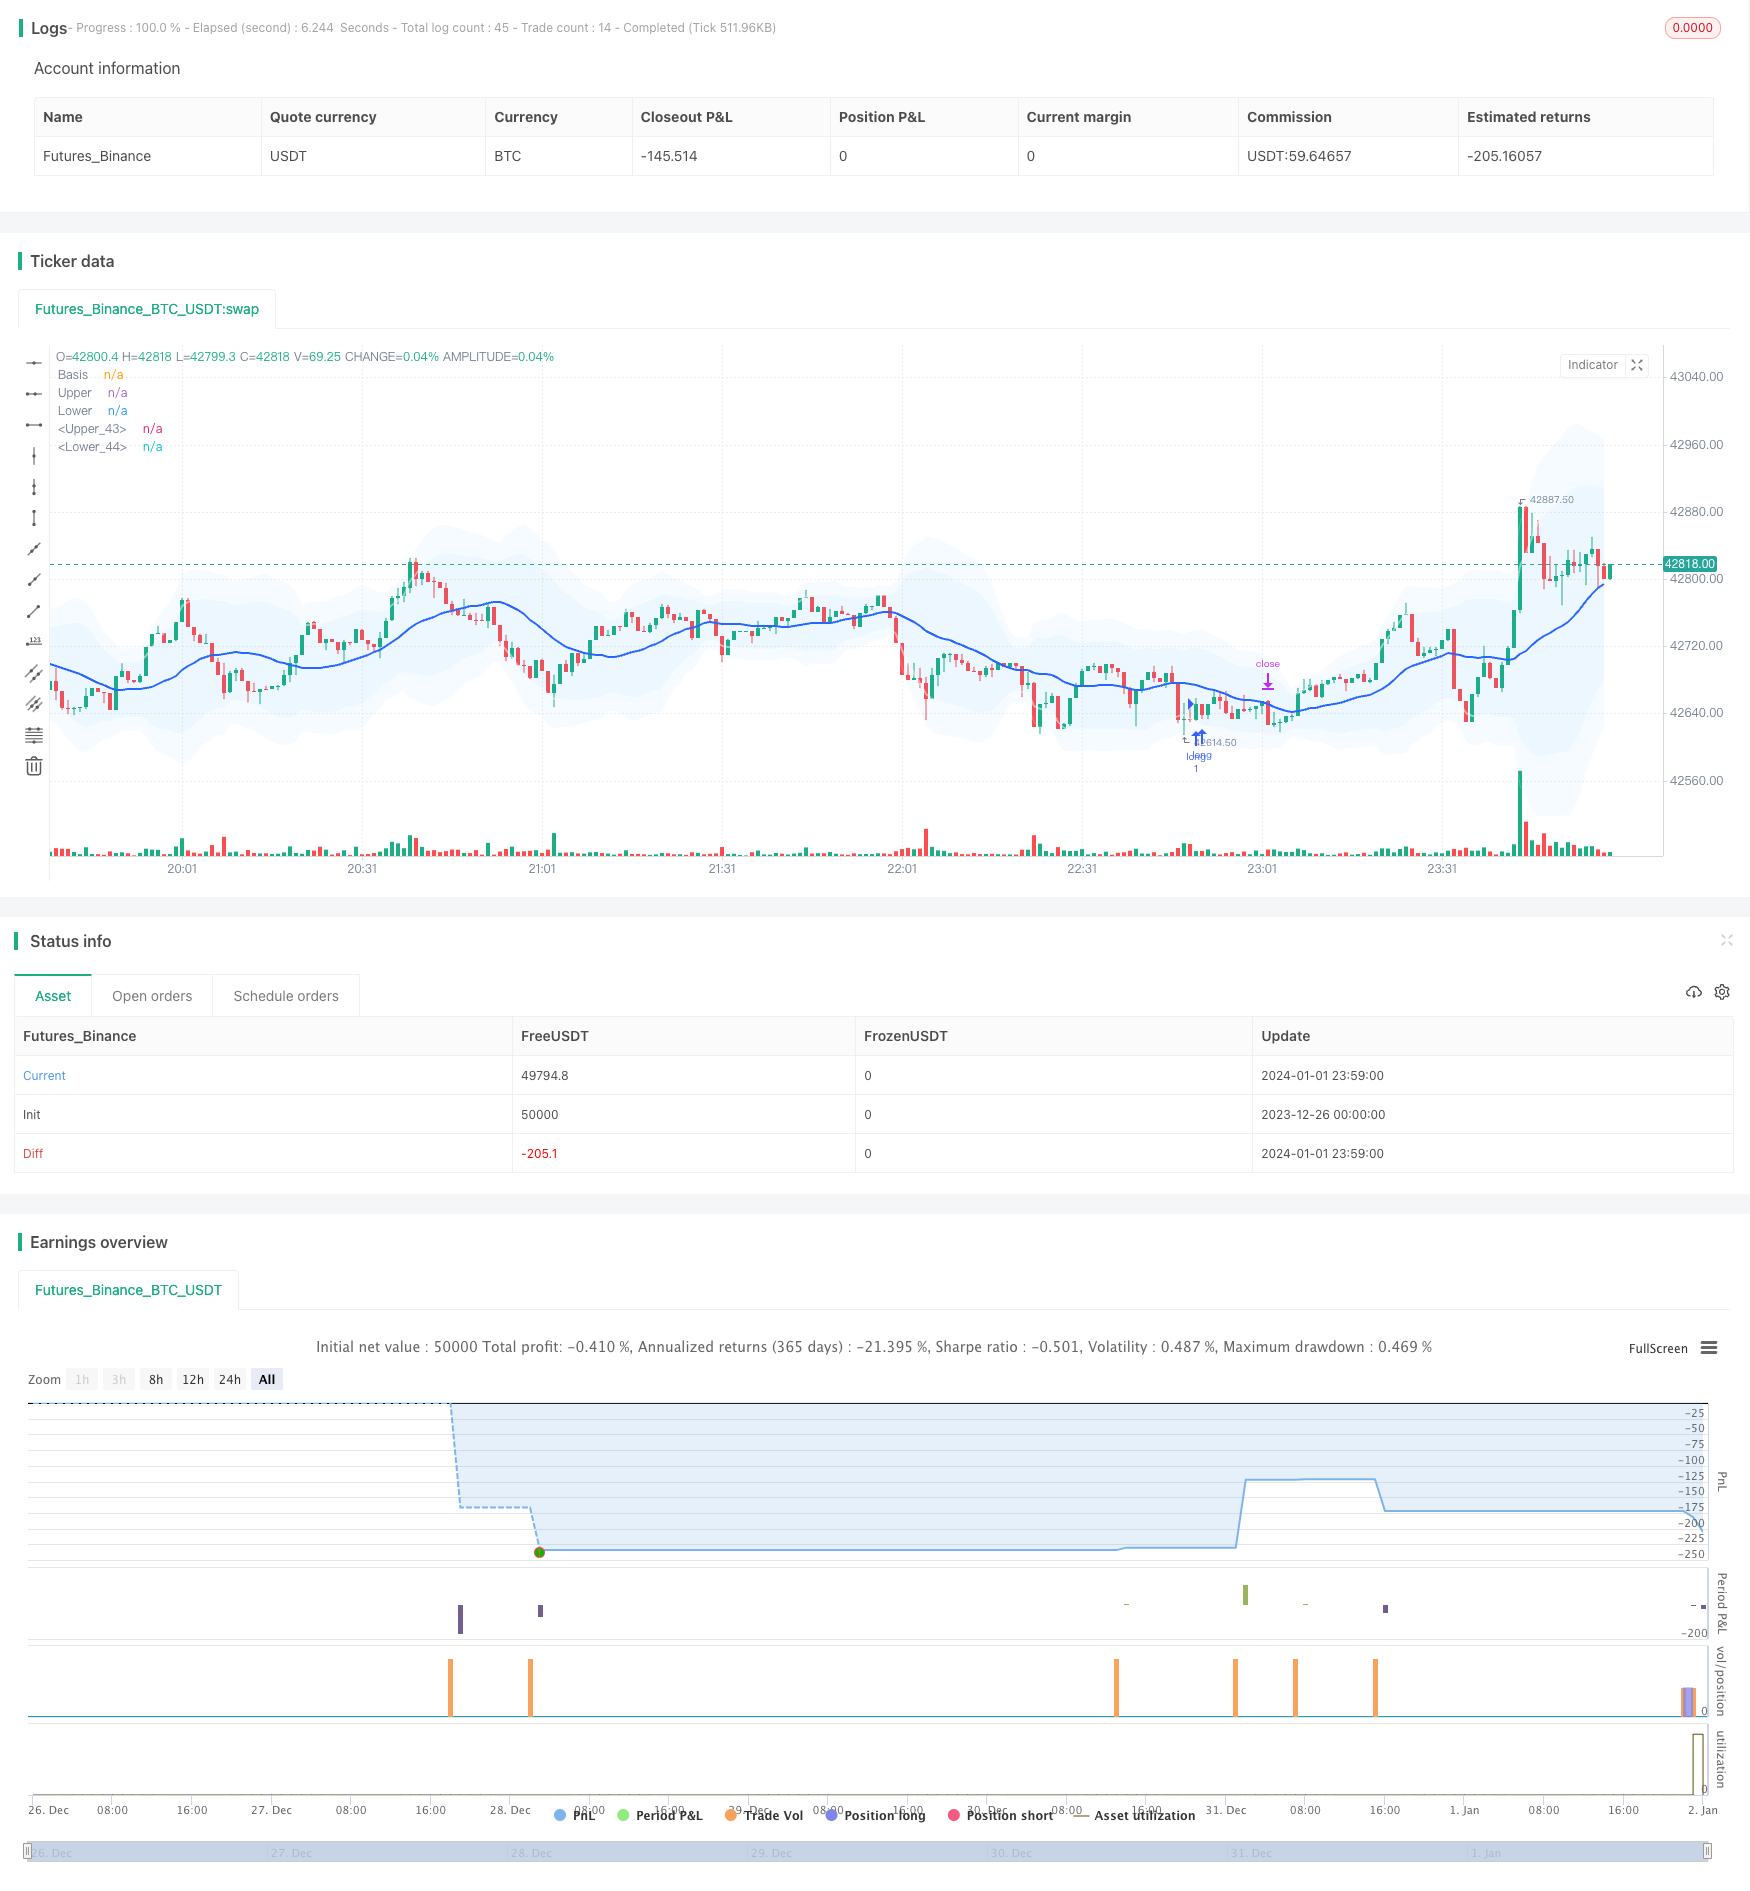Expand the ticker chart to fullscreen

click(1637, 365)
